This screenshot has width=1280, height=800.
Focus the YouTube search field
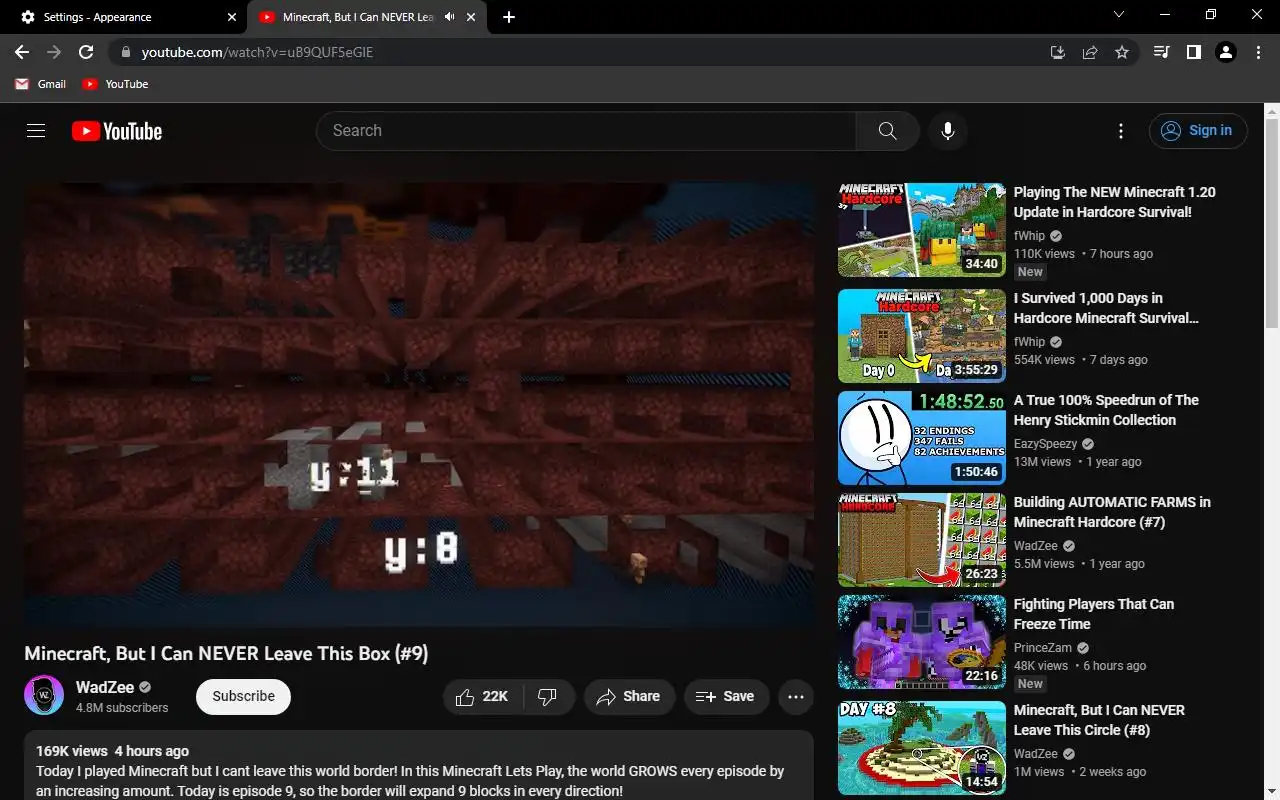586,131
